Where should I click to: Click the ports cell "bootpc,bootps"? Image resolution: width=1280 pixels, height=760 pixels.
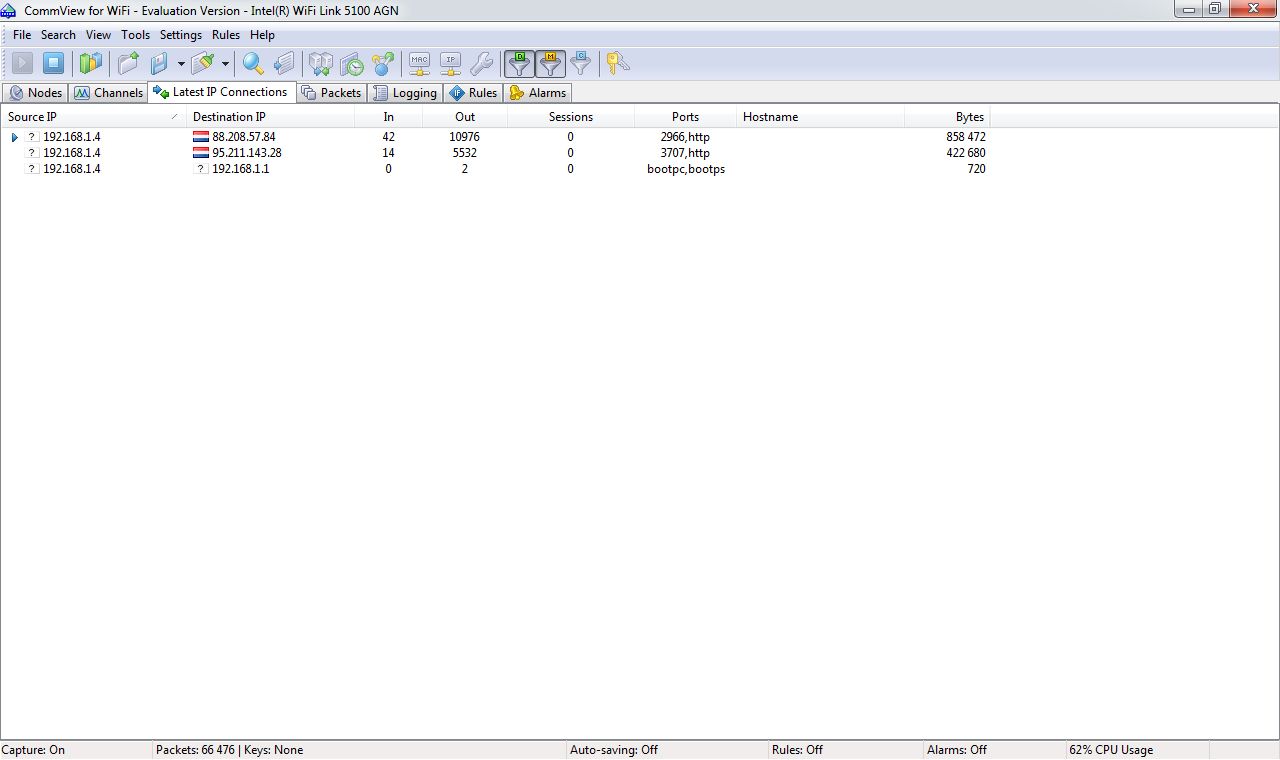pos(686,169)
